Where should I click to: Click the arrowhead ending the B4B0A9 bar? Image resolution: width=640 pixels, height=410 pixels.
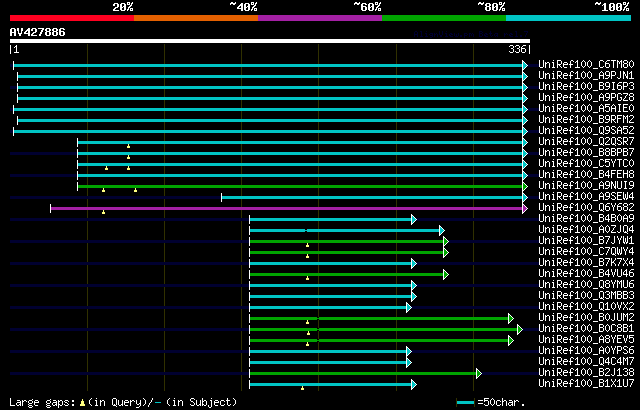(414, 219)
